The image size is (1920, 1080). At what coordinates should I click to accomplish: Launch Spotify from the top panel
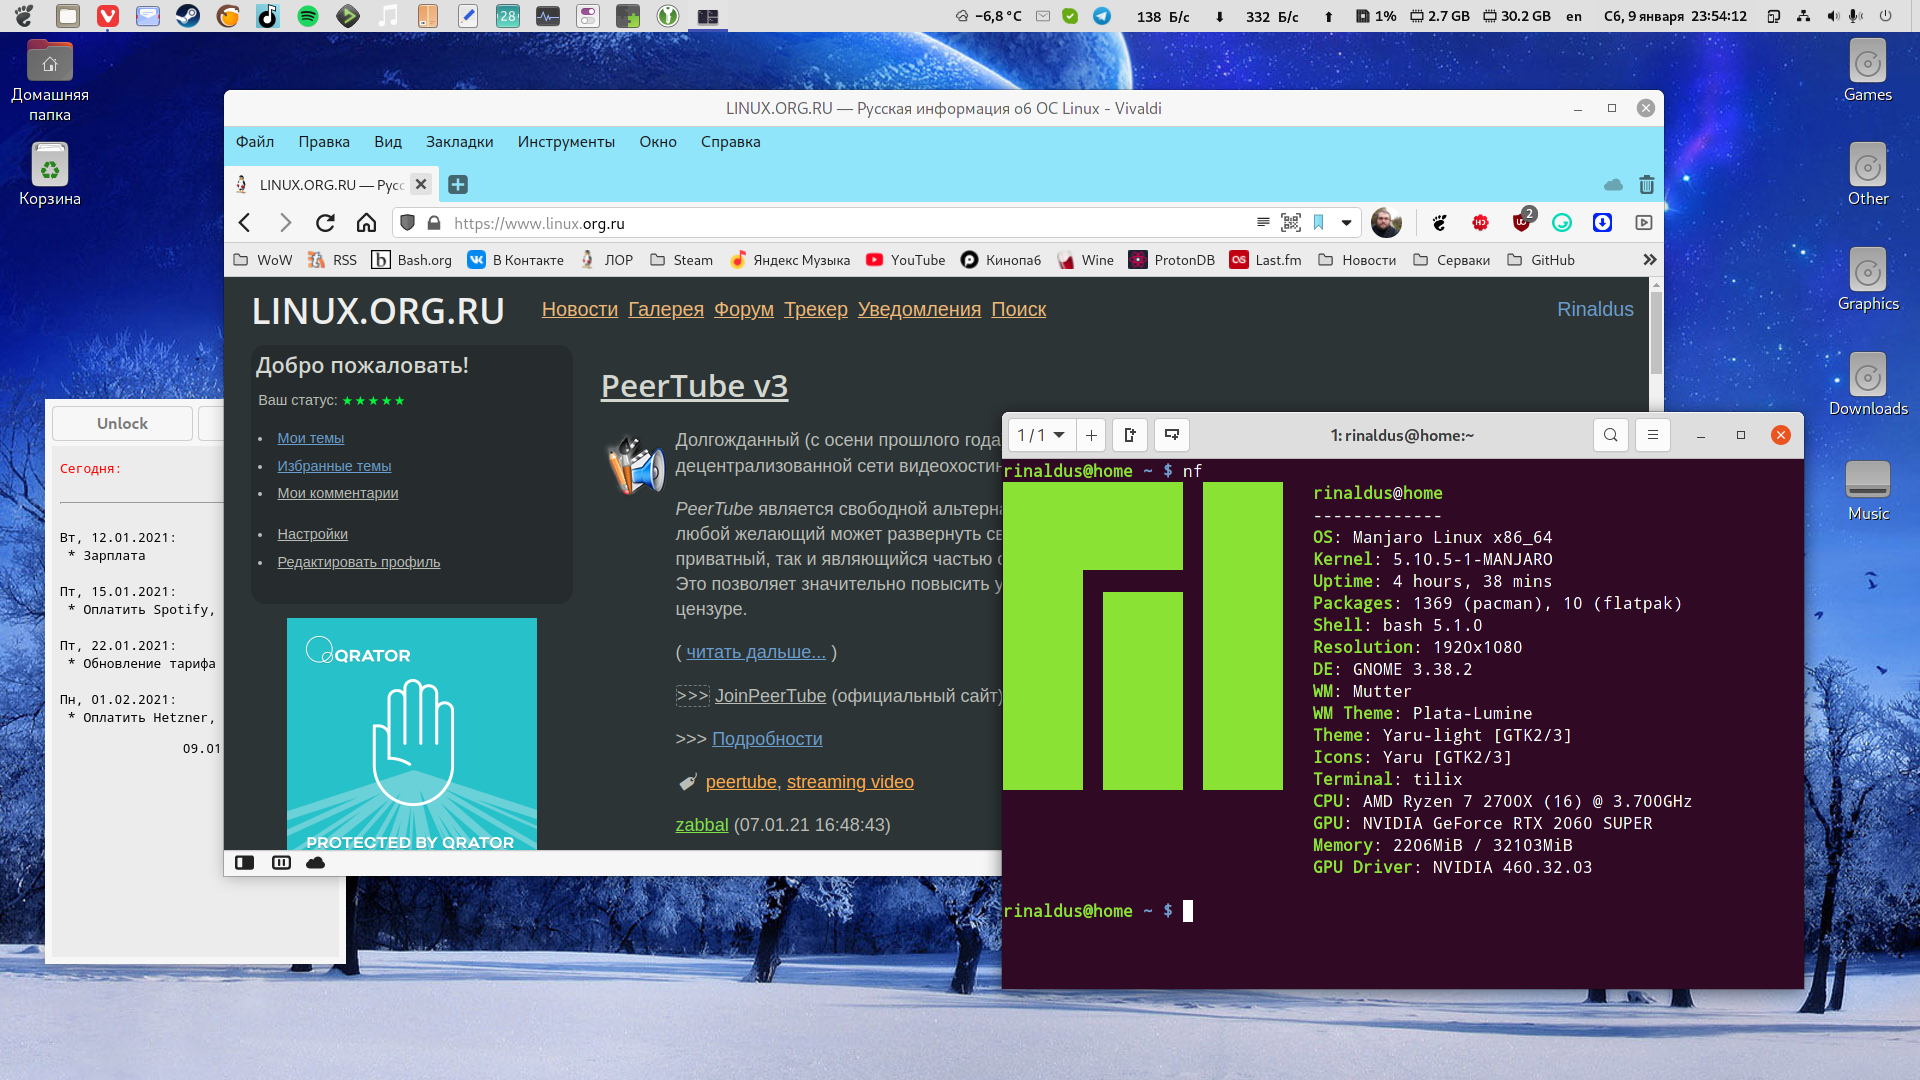(x=308, y=16)
